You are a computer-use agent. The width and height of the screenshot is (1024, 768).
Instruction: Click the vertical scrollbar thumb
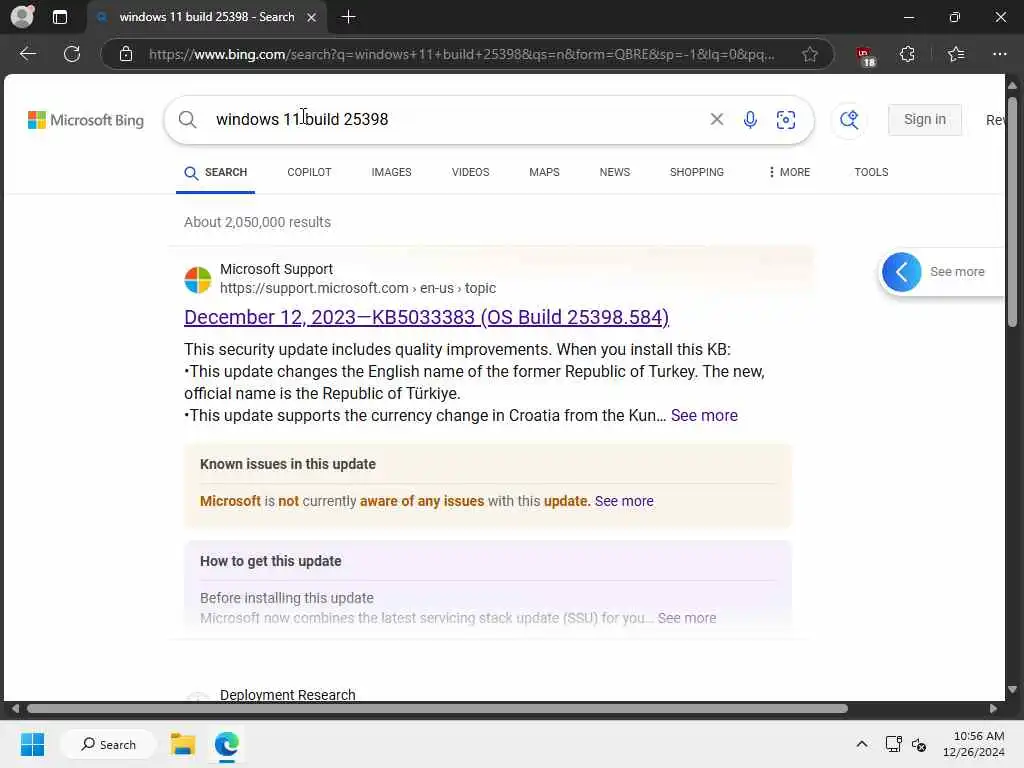[x=1012, y=212]
